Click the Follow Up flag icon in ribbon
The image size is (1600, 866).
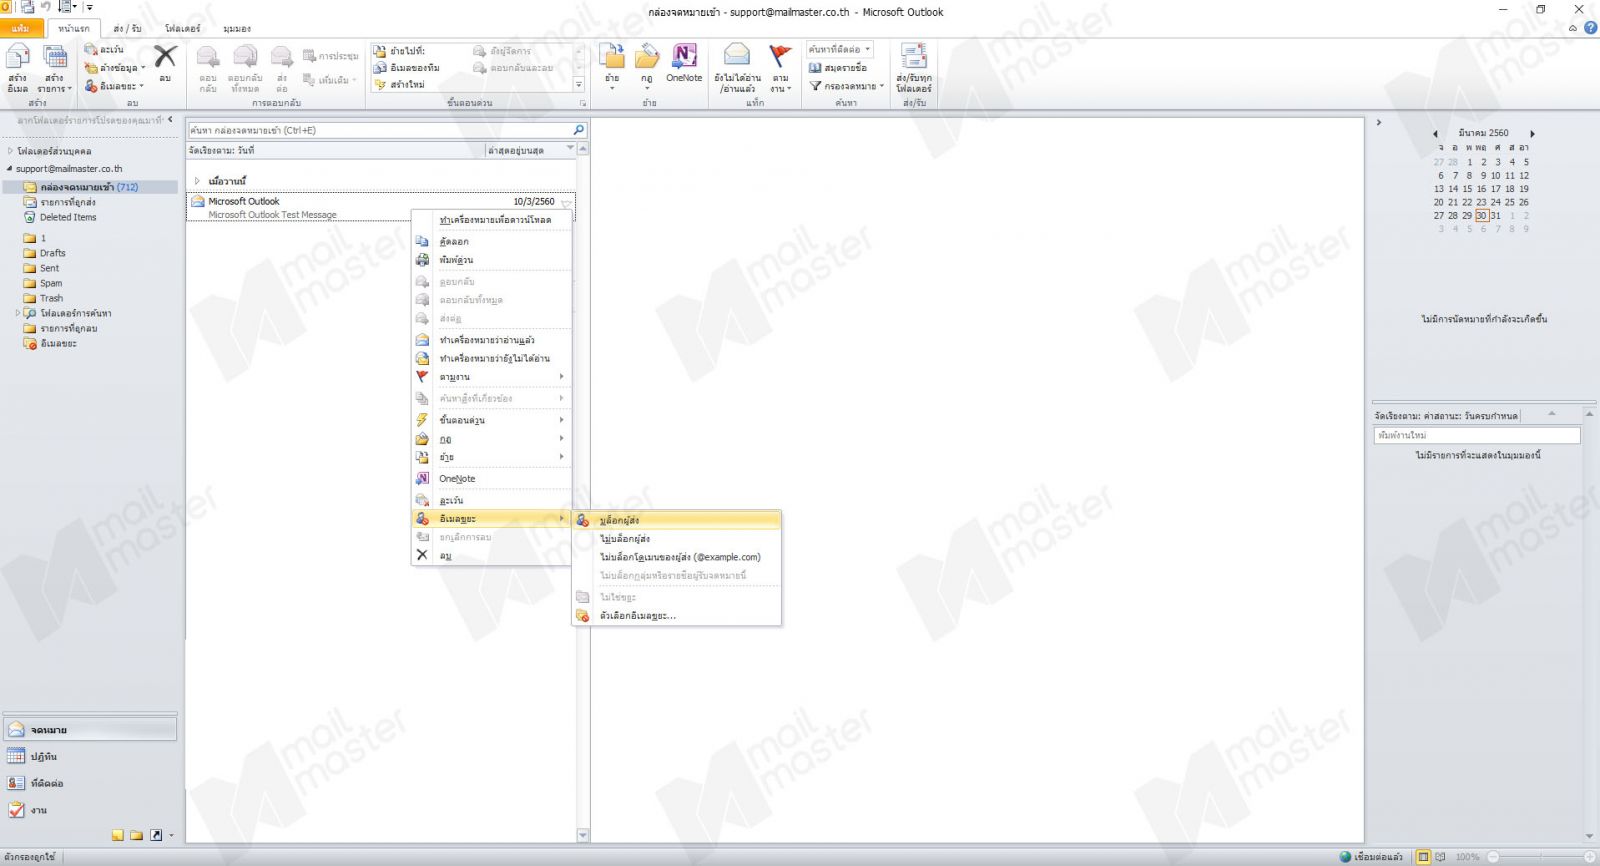tap(780, 55)
